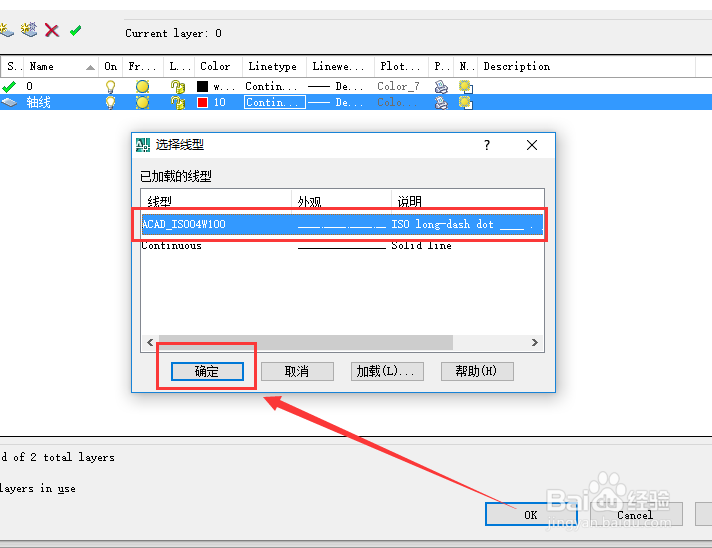The height and width of the screenshot is (548, 712).
Task: Click the 帮助(H) help button
Action: point(477,371)
